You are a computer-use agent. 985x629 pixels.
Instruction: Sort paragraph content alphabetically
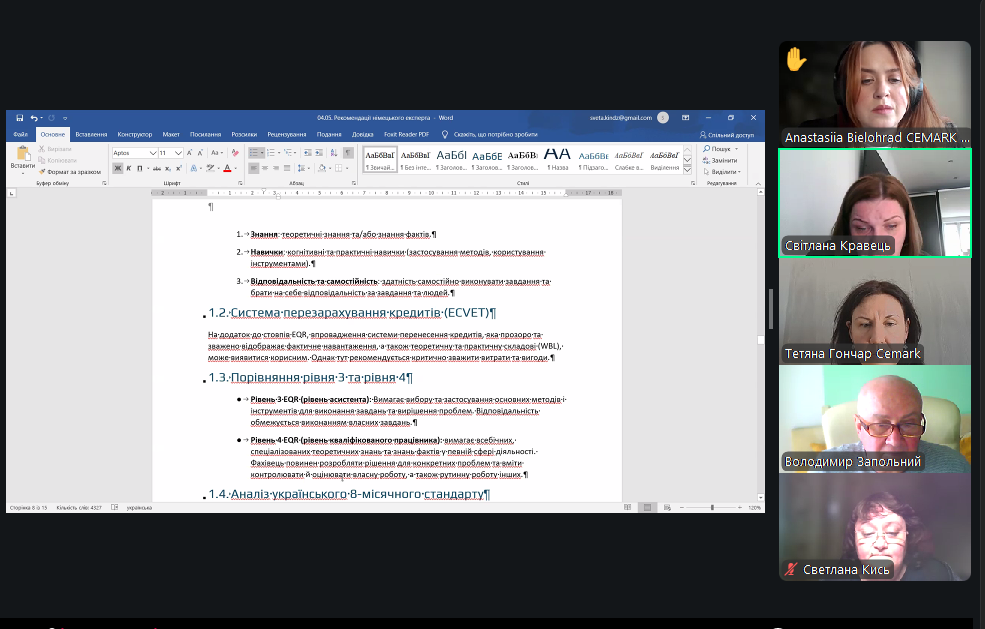point(334,153)
